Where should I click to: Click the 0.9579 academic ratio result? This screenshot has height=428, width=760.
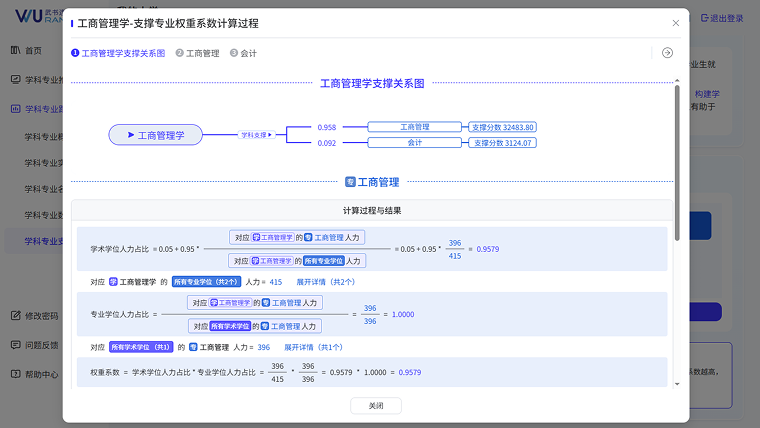tap(488, 249)
